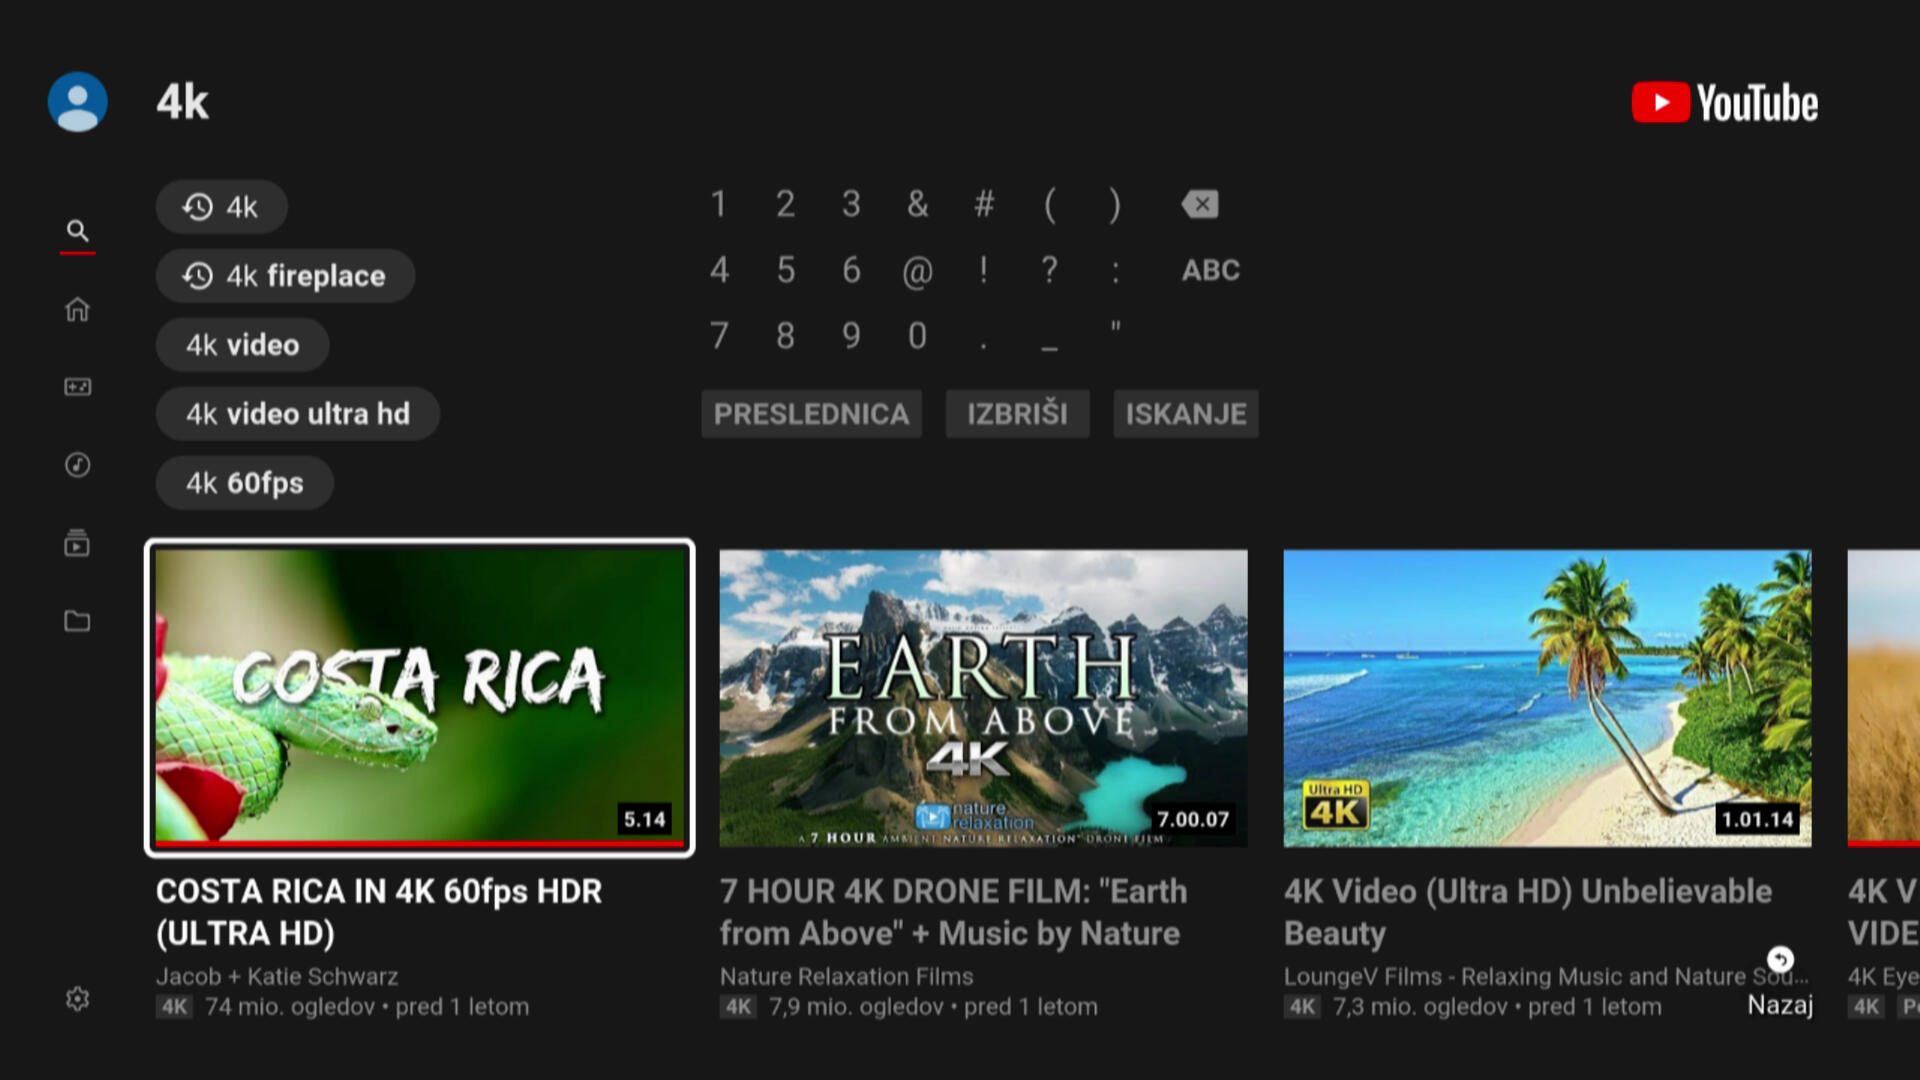Switch keyboard to ABC letters

coord(1210,270)
